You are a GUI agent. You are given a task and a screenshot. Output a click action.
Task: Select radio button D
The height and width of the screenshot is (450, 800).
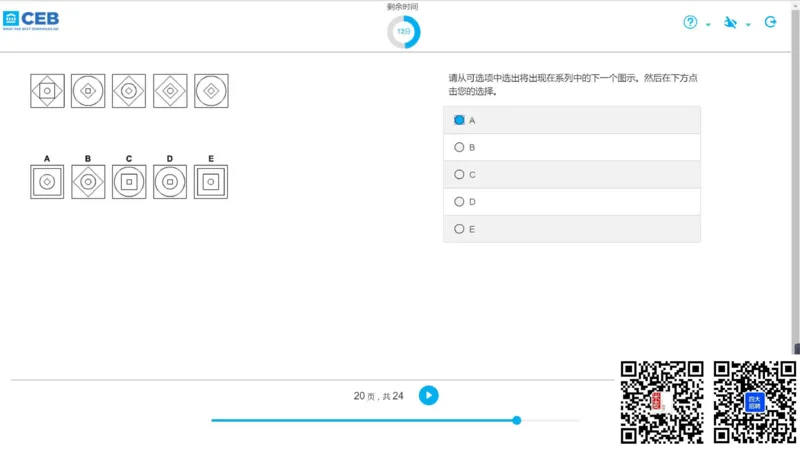click(x=459, y=202)
